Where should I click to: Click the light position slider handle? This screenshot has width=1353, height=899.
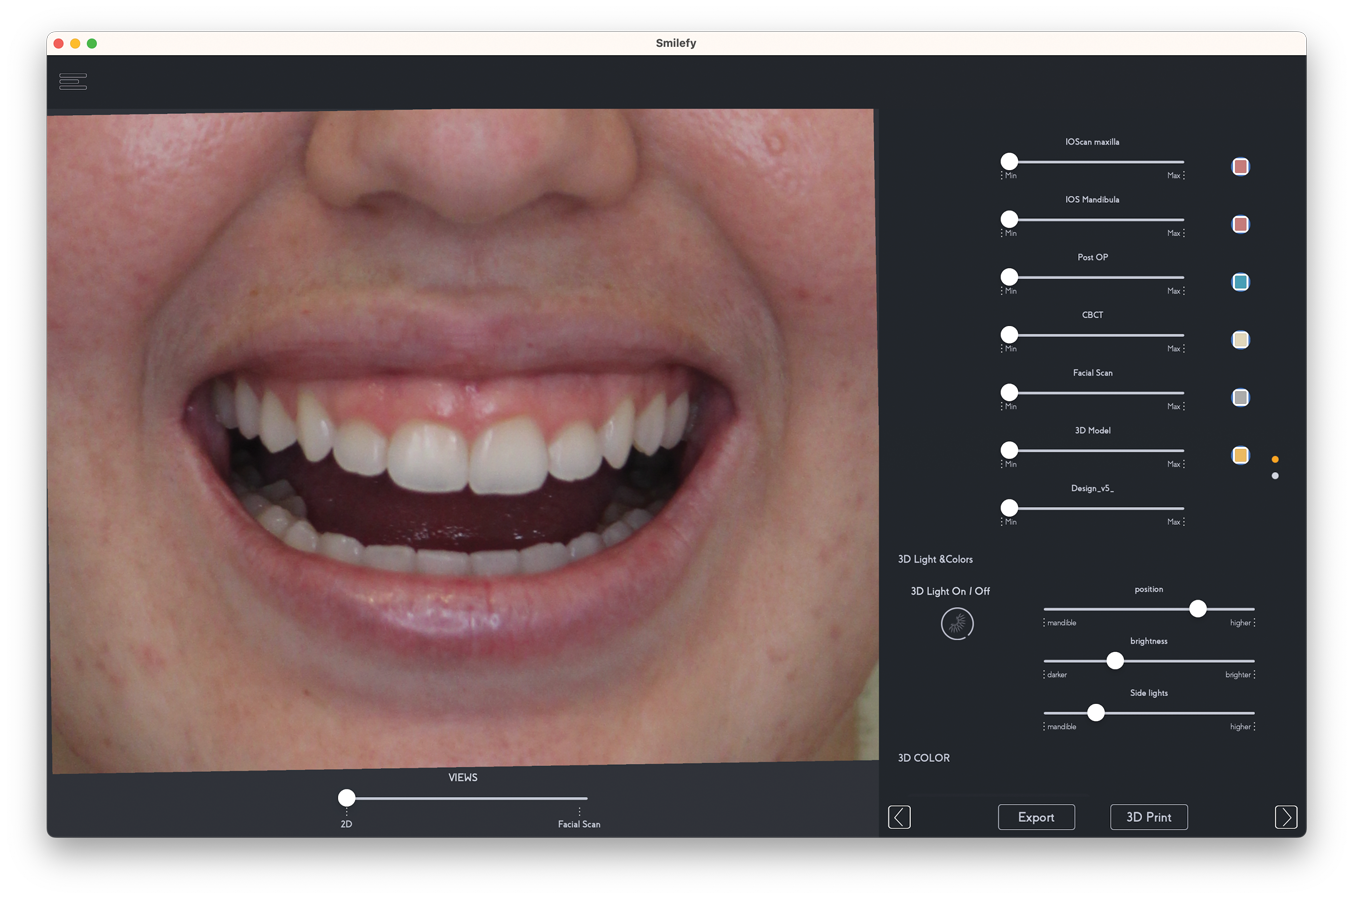pos(1197,609)
